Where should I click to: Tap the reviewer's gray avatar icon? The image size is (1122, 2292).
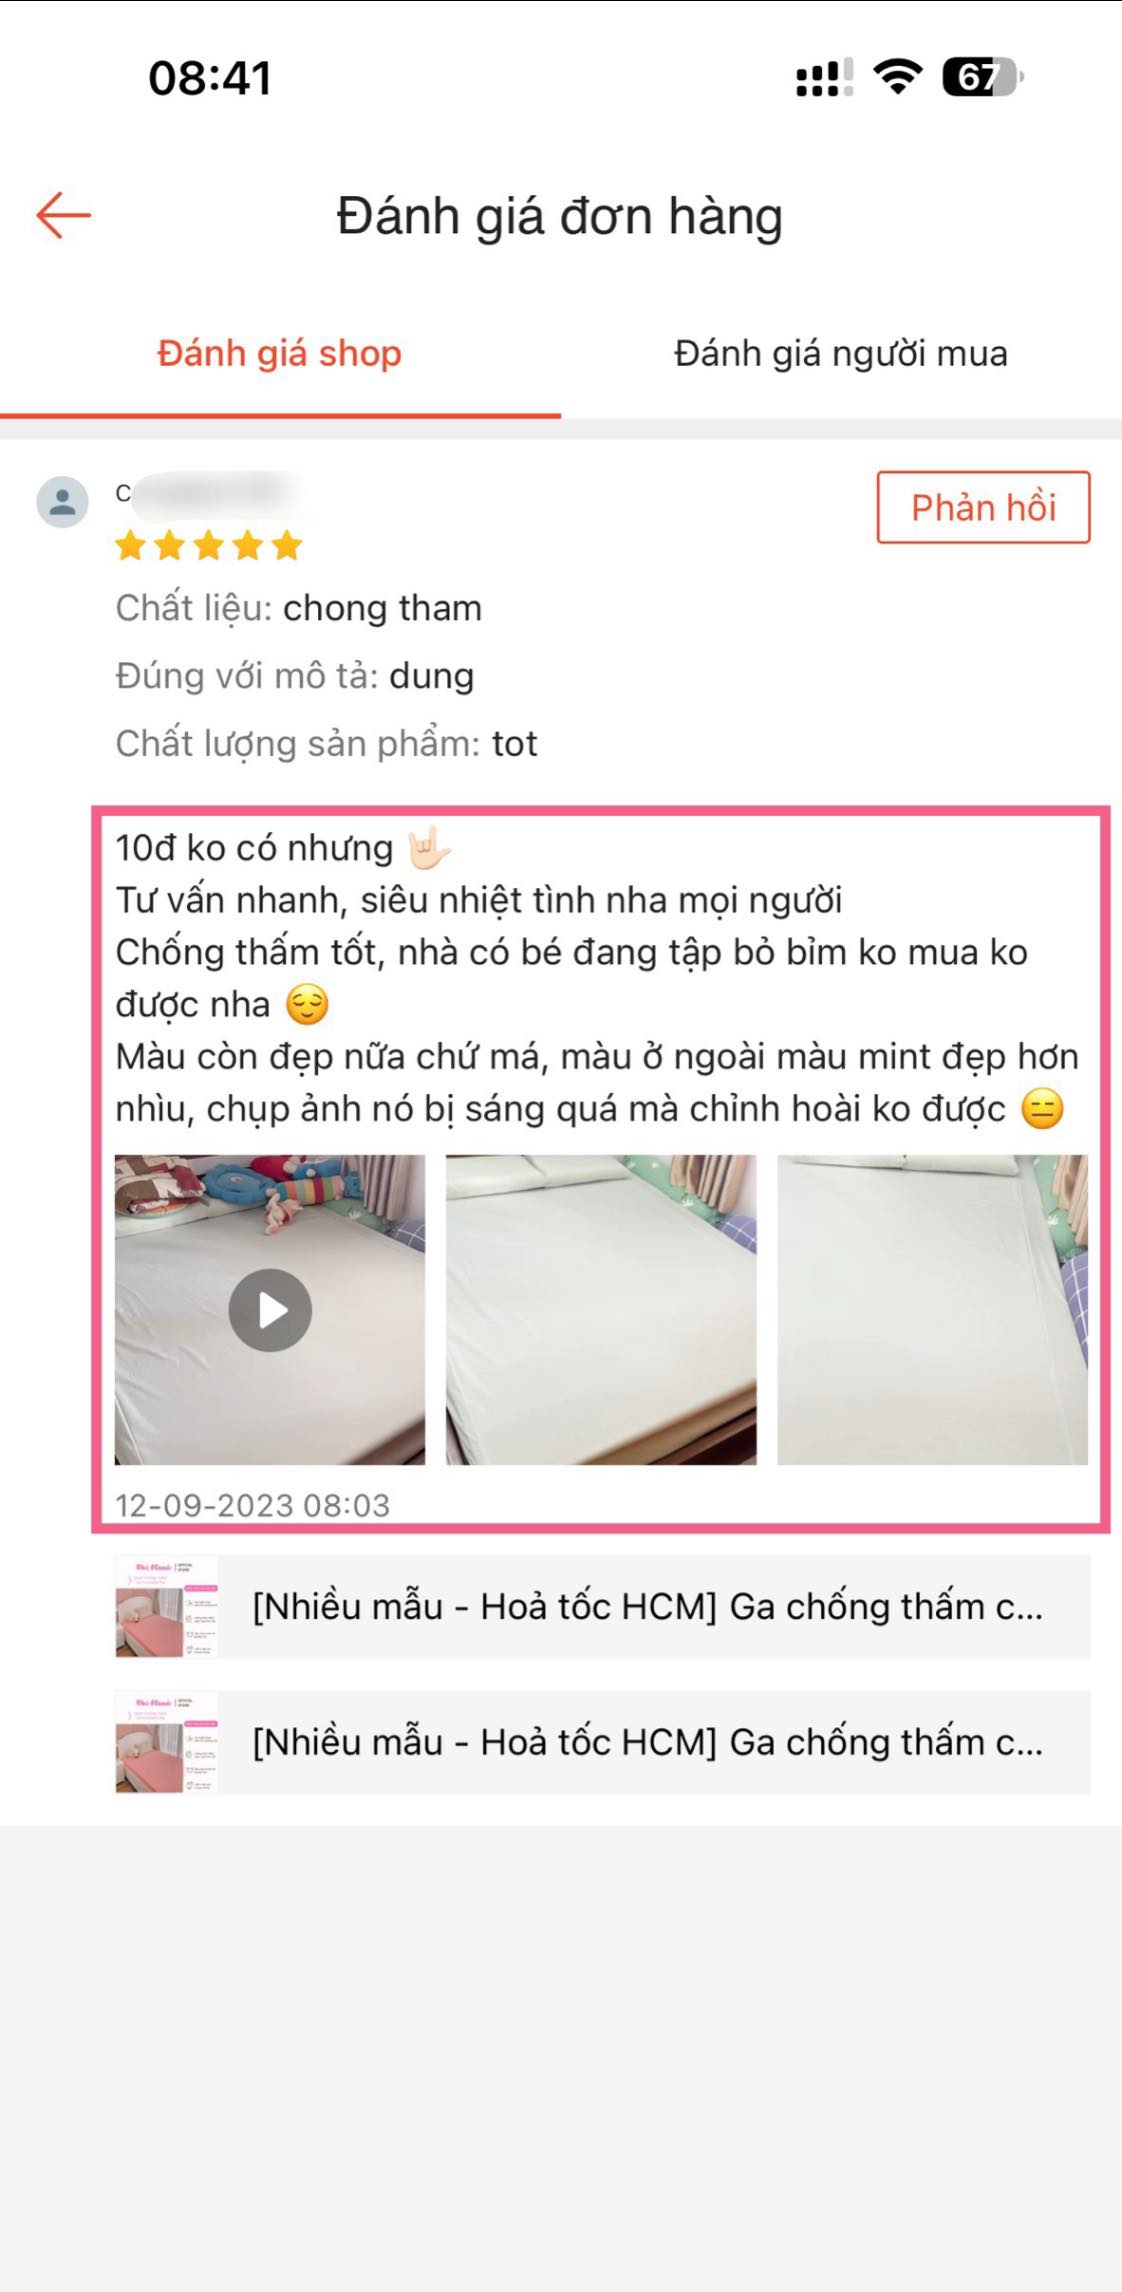62,501
